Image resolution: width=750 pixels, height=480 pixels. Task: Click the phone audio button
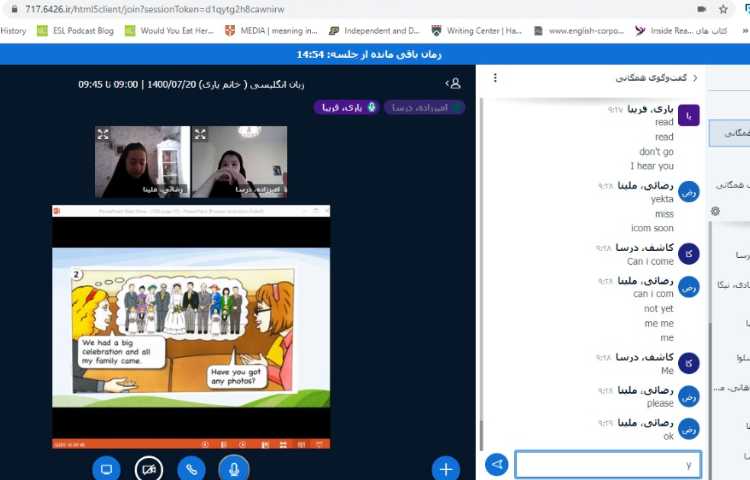(x=191, y=468)
